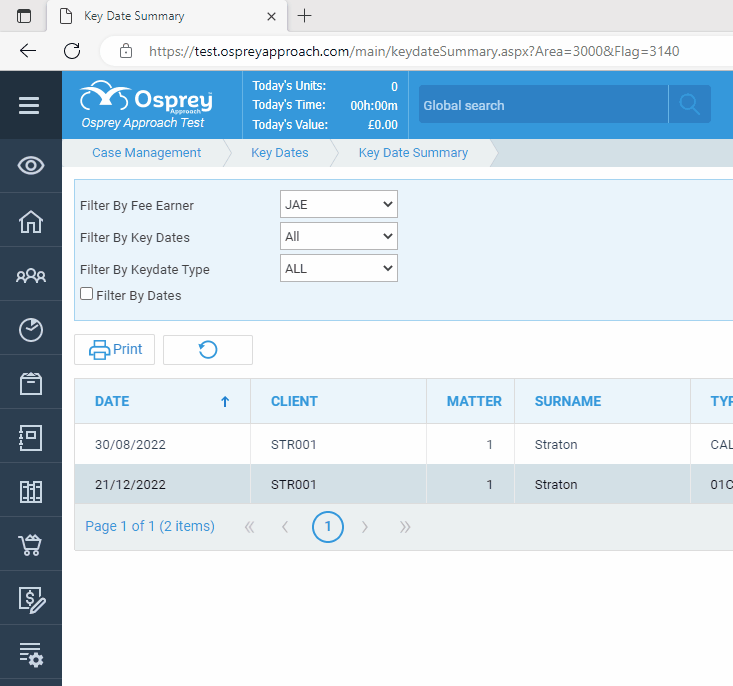733x686 pixels.
Task: Open the list settings gear icon
Action: click(31, 654)
